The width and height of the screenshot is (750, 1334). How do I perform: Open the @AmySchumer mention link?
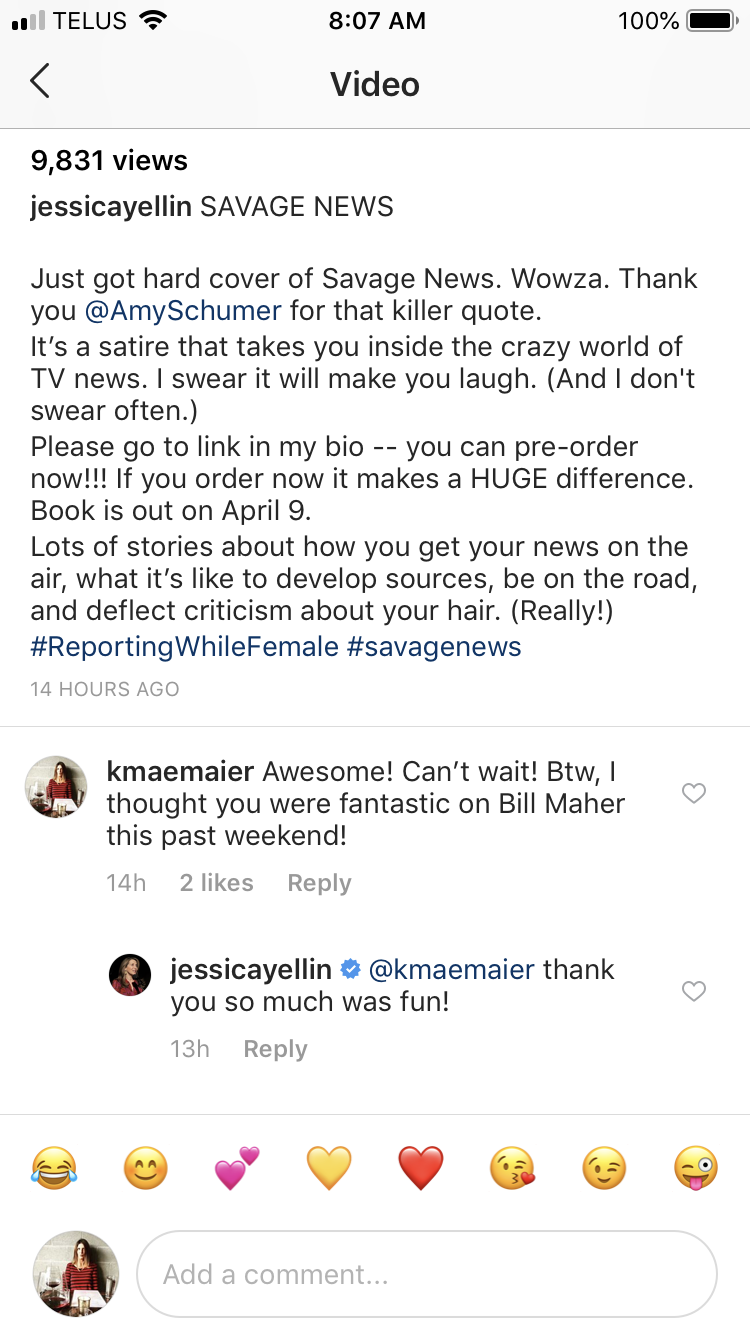tap(183, 311)
